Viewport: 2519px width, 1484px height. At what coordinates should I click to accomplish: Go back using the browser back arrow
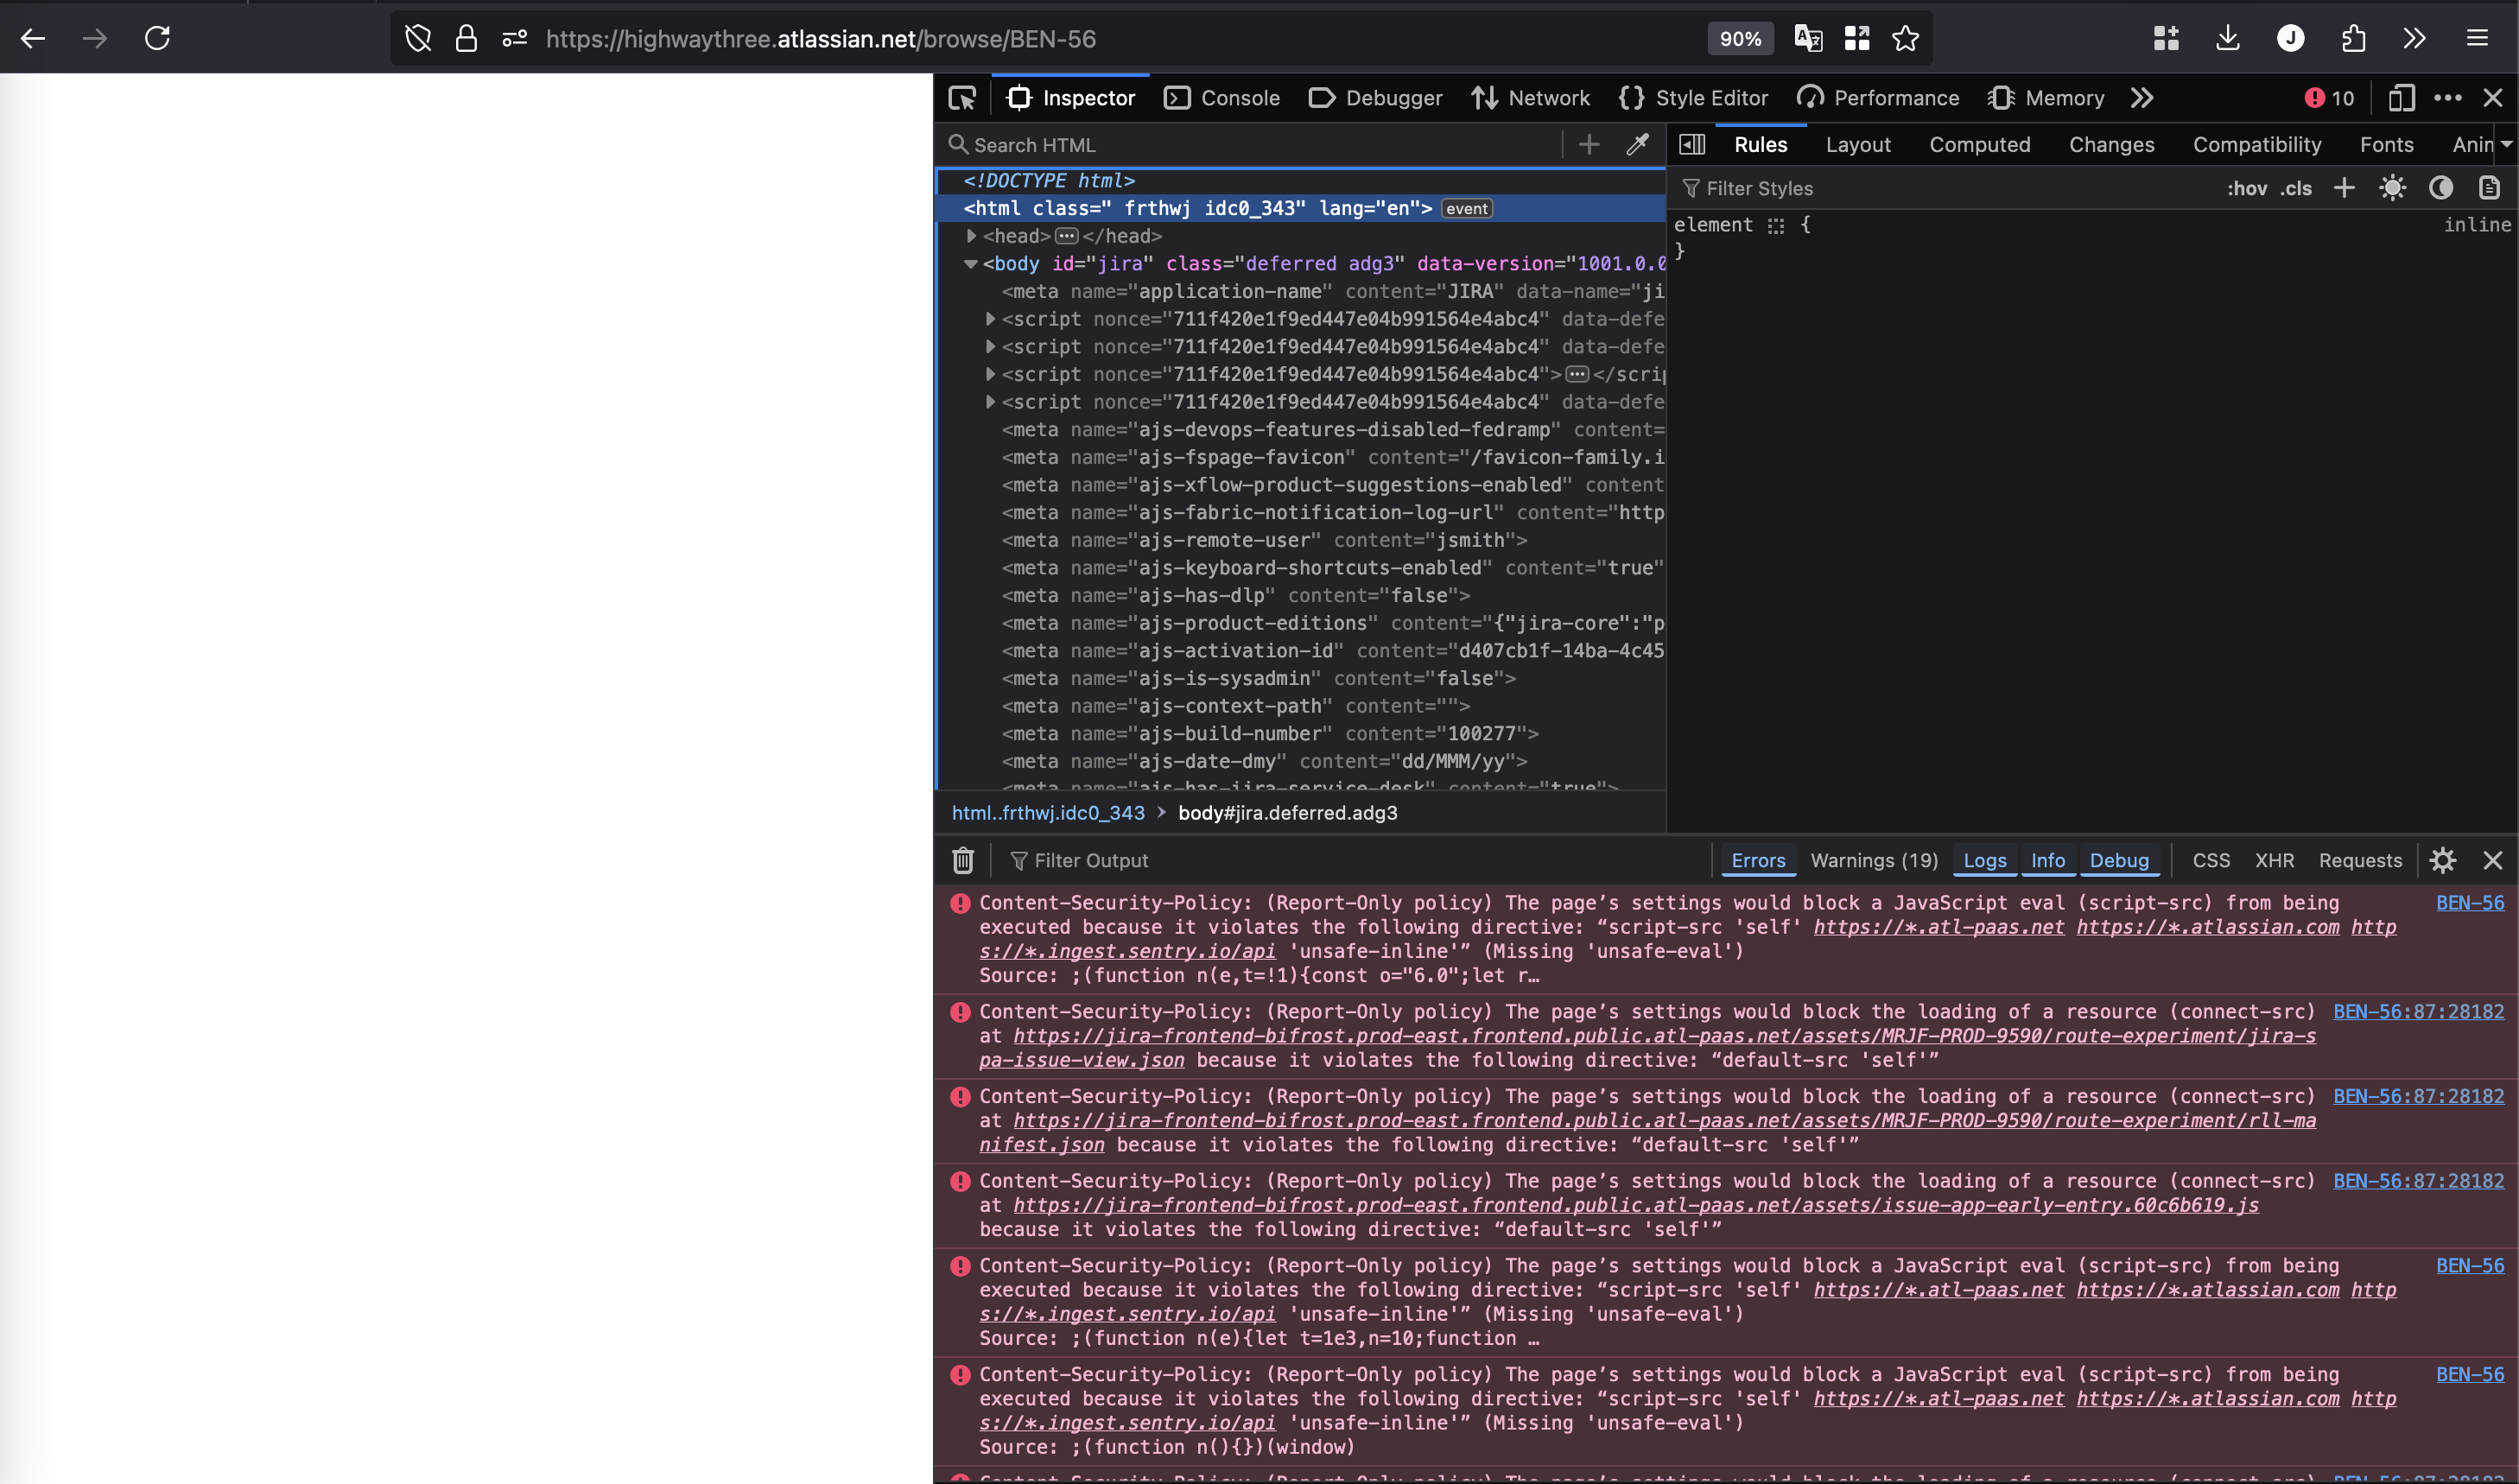click(x=33, y=39)
